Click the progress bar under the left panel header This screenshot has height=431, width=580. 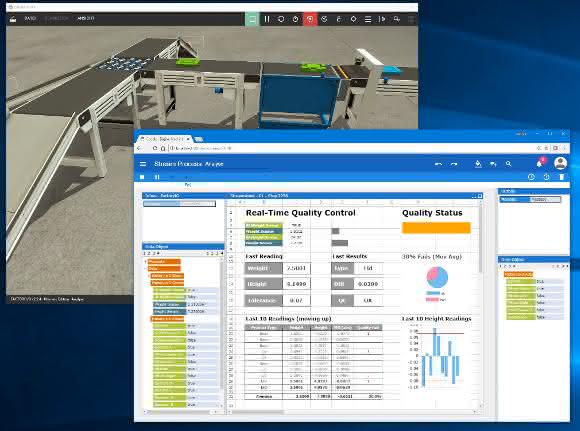click(179, 204)
